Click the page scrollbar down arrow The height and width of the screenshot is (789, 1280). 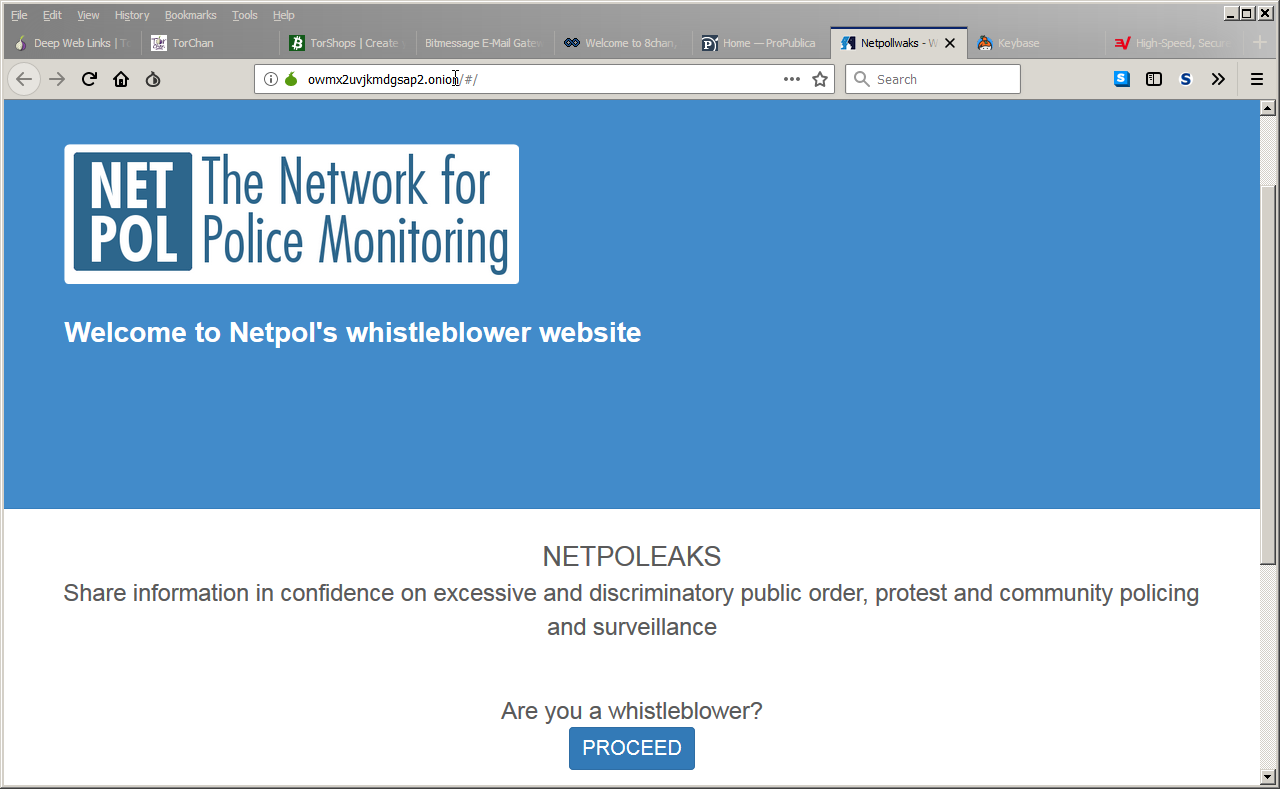(x=1268, y=777)
